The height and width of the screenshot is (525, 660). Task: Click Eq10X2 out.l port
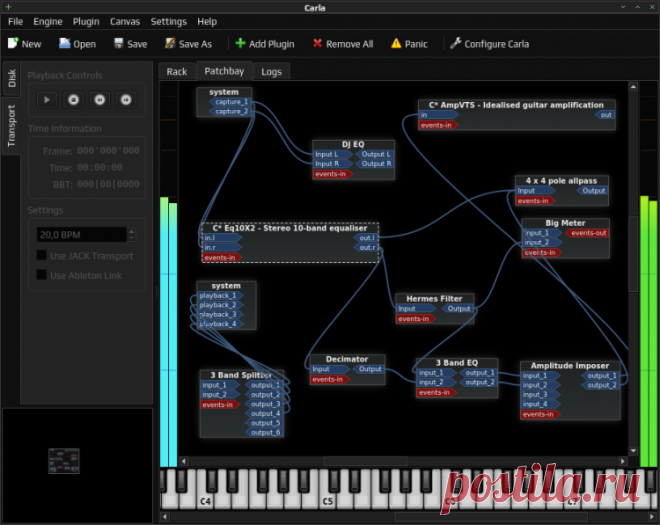tap(366, 238)
